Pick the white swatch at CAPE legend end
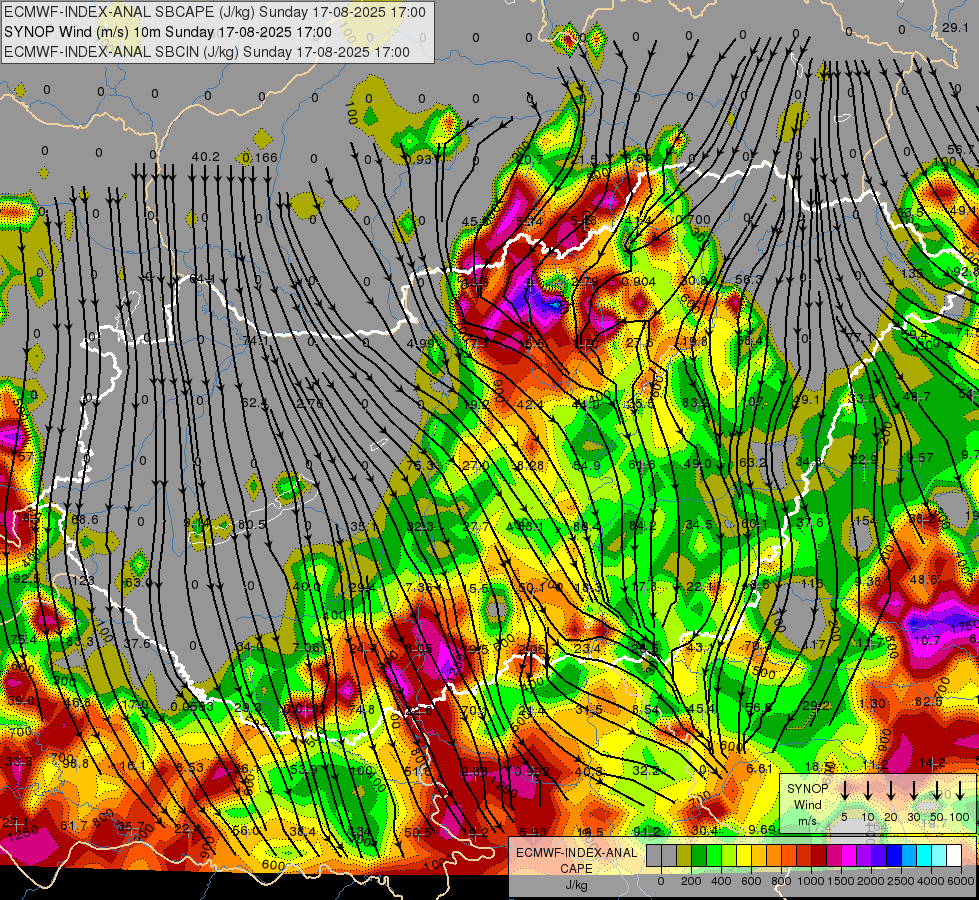979x900 pixels. point(954,855)
